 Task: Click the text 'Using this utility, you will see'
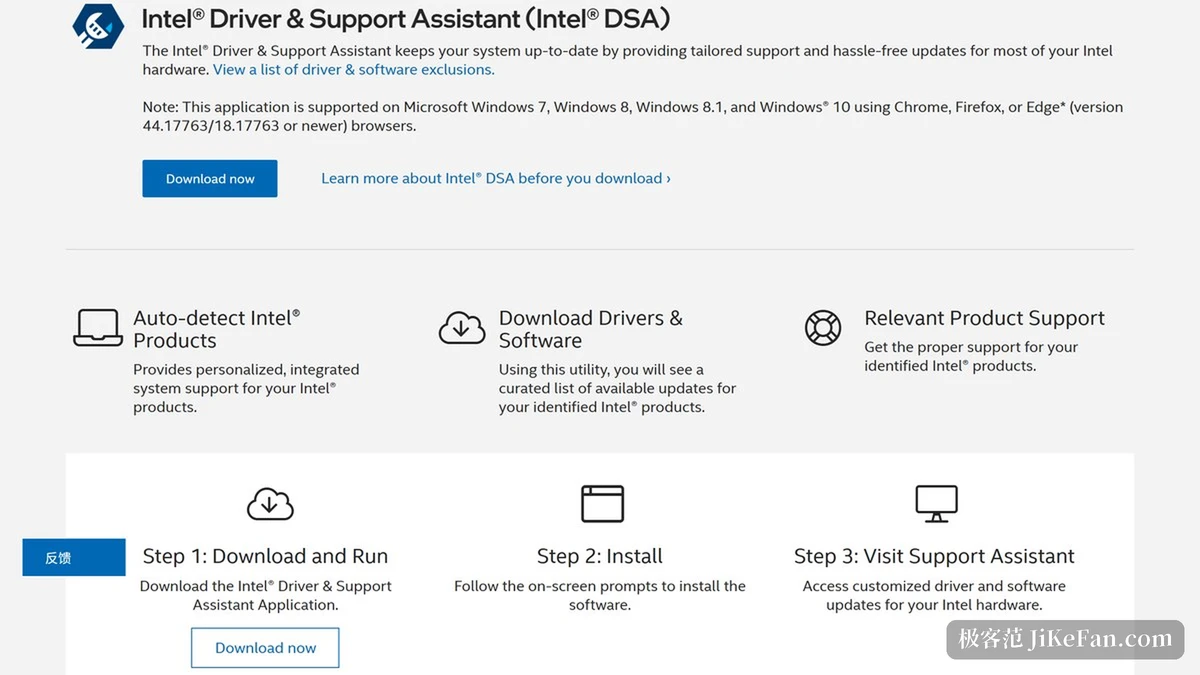(601, 369)
